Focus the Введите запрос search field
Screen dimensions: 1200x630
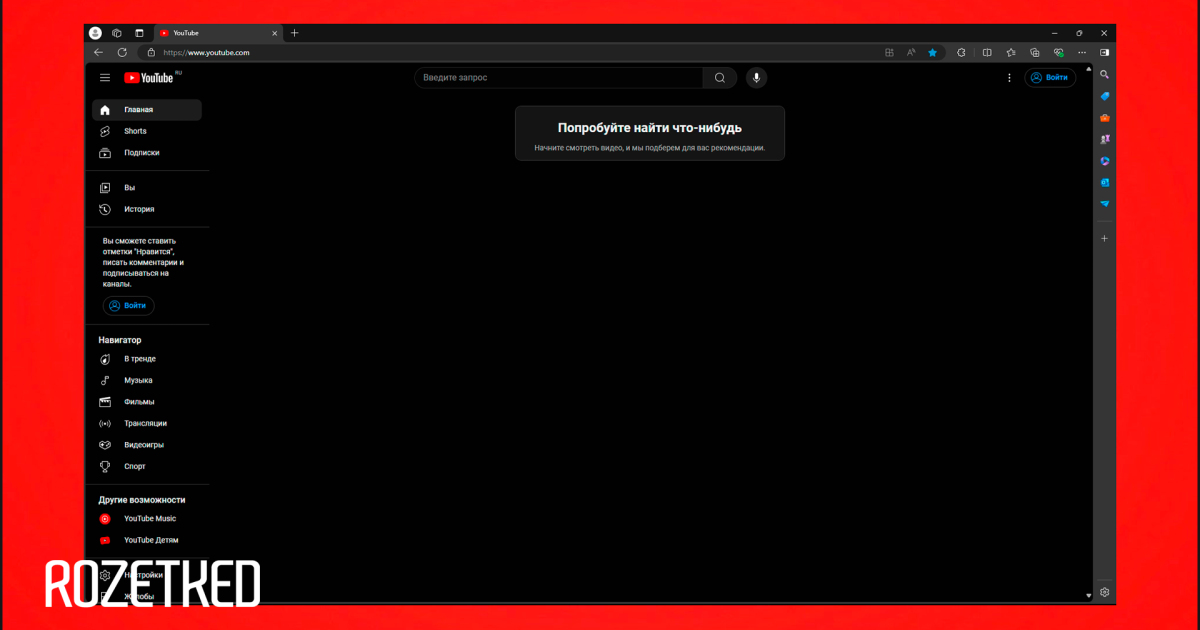(559, 78)
